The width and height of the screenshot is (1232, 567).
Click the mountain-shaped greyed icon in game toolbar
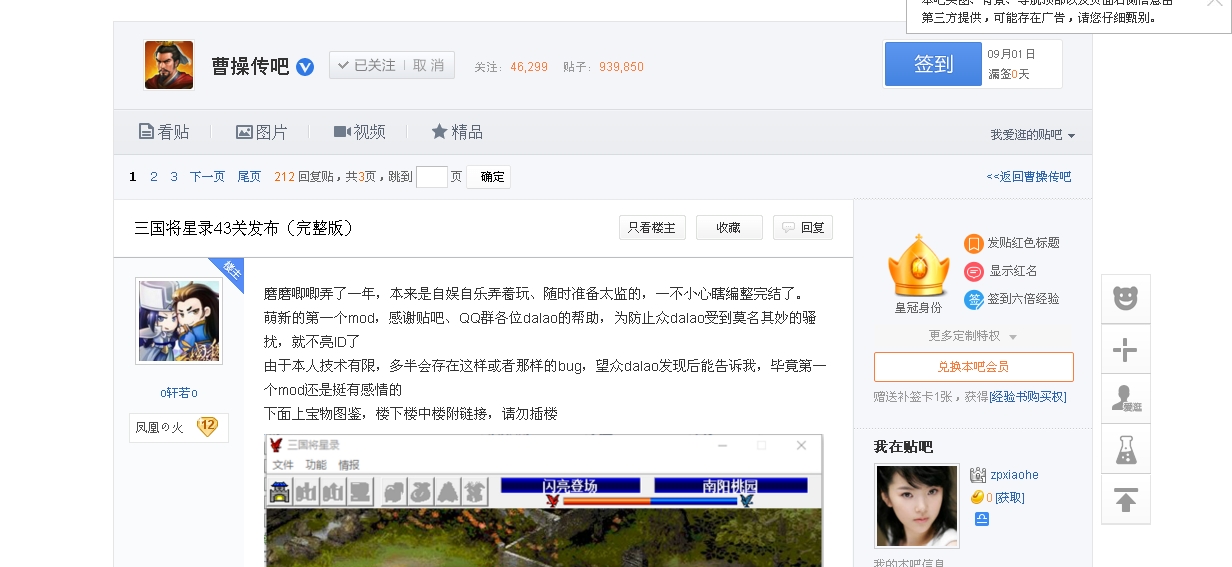coord(448,491)
